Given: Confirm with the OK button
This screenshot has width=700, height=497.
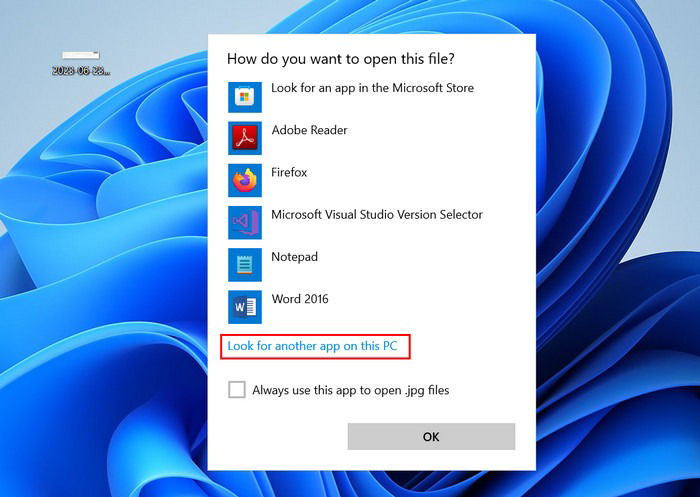Looking at the screenshot, I should tap(431, 436).
